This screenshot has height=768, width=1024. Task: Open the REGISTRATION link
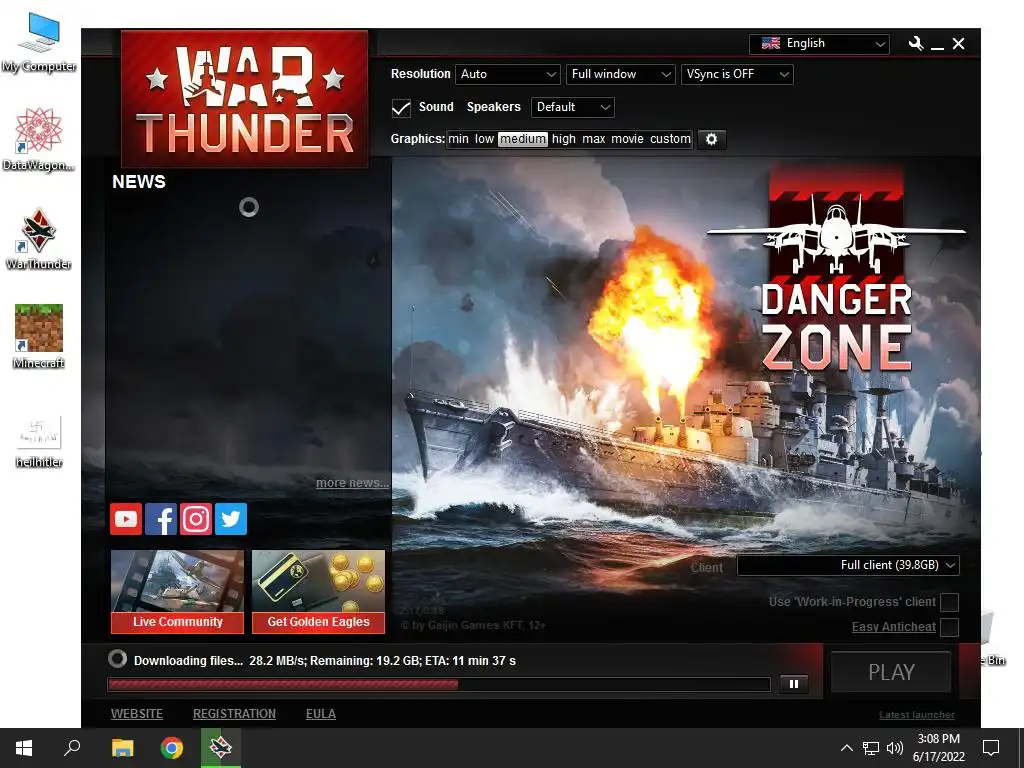(x=234, y=714)
